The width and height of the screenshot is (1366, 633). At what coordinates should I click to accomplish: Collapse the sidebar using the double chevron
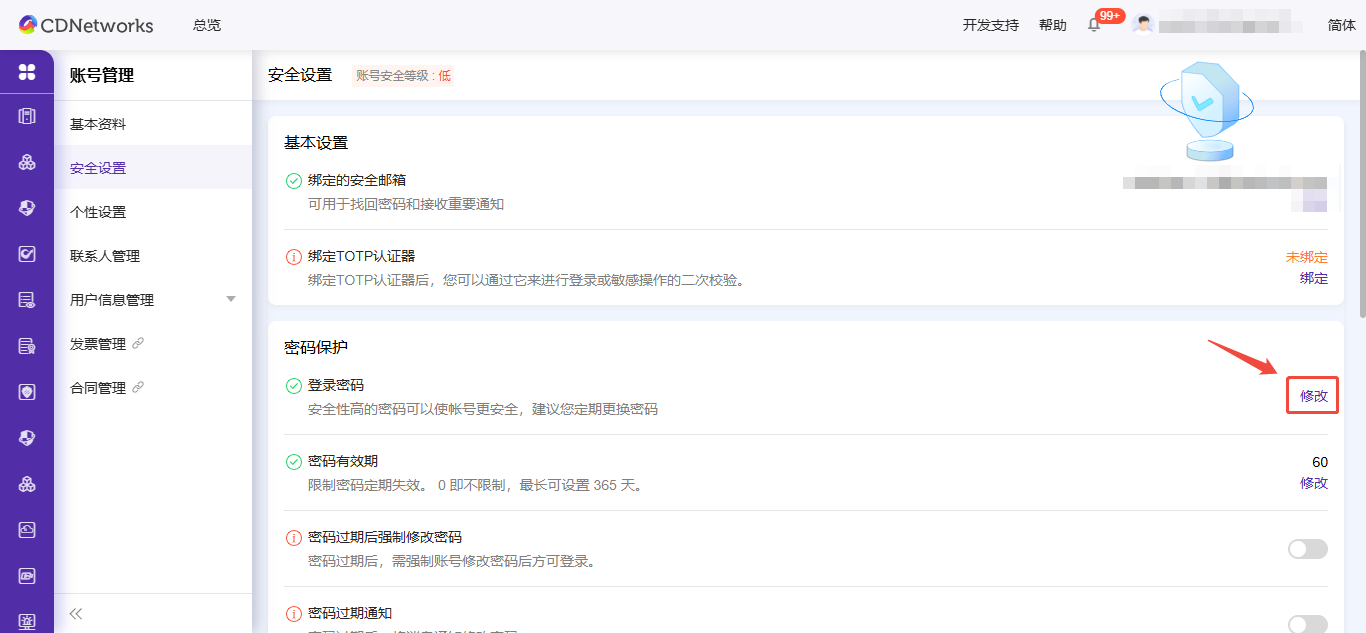tap(74, 613)
